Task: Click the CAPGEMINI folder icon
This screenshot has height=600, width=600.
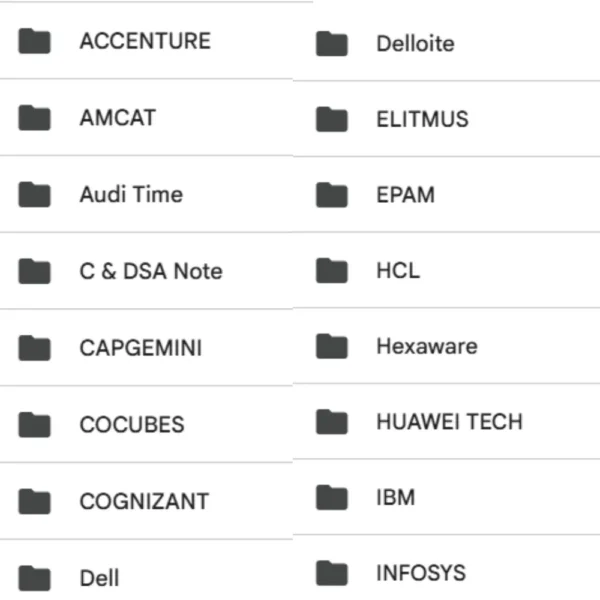Action: pos(35,348)
